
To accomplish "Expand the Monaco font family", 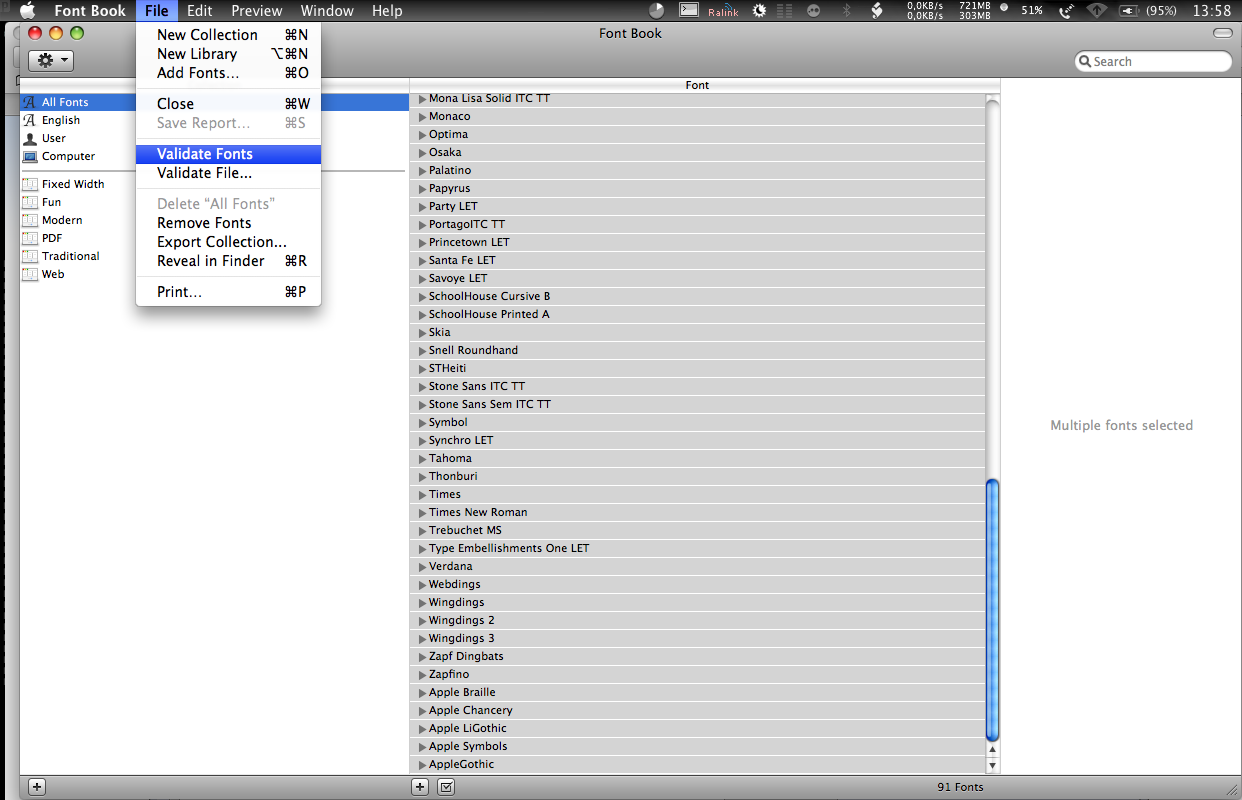I will click(422, 116).
